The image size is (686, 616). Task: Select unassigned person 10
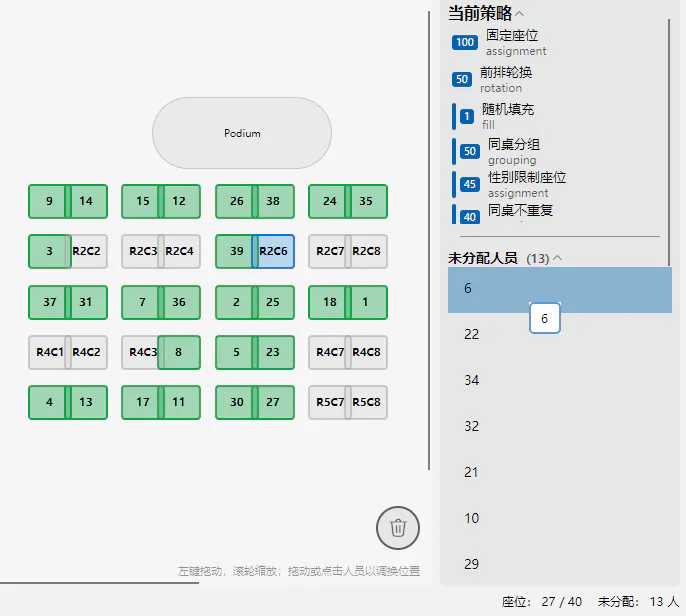click(x=560, y=518)
